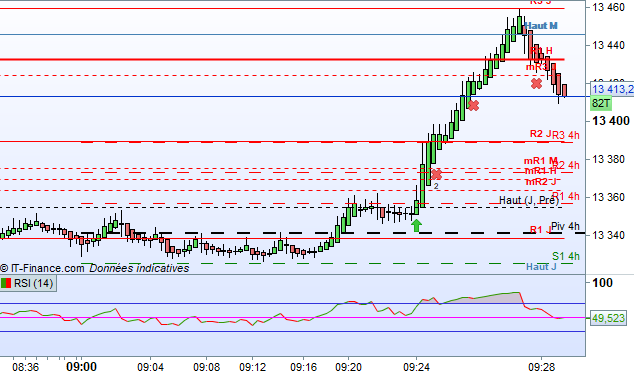Click the 09:08 time axis label
634x371 pixels.
[207, 367]
